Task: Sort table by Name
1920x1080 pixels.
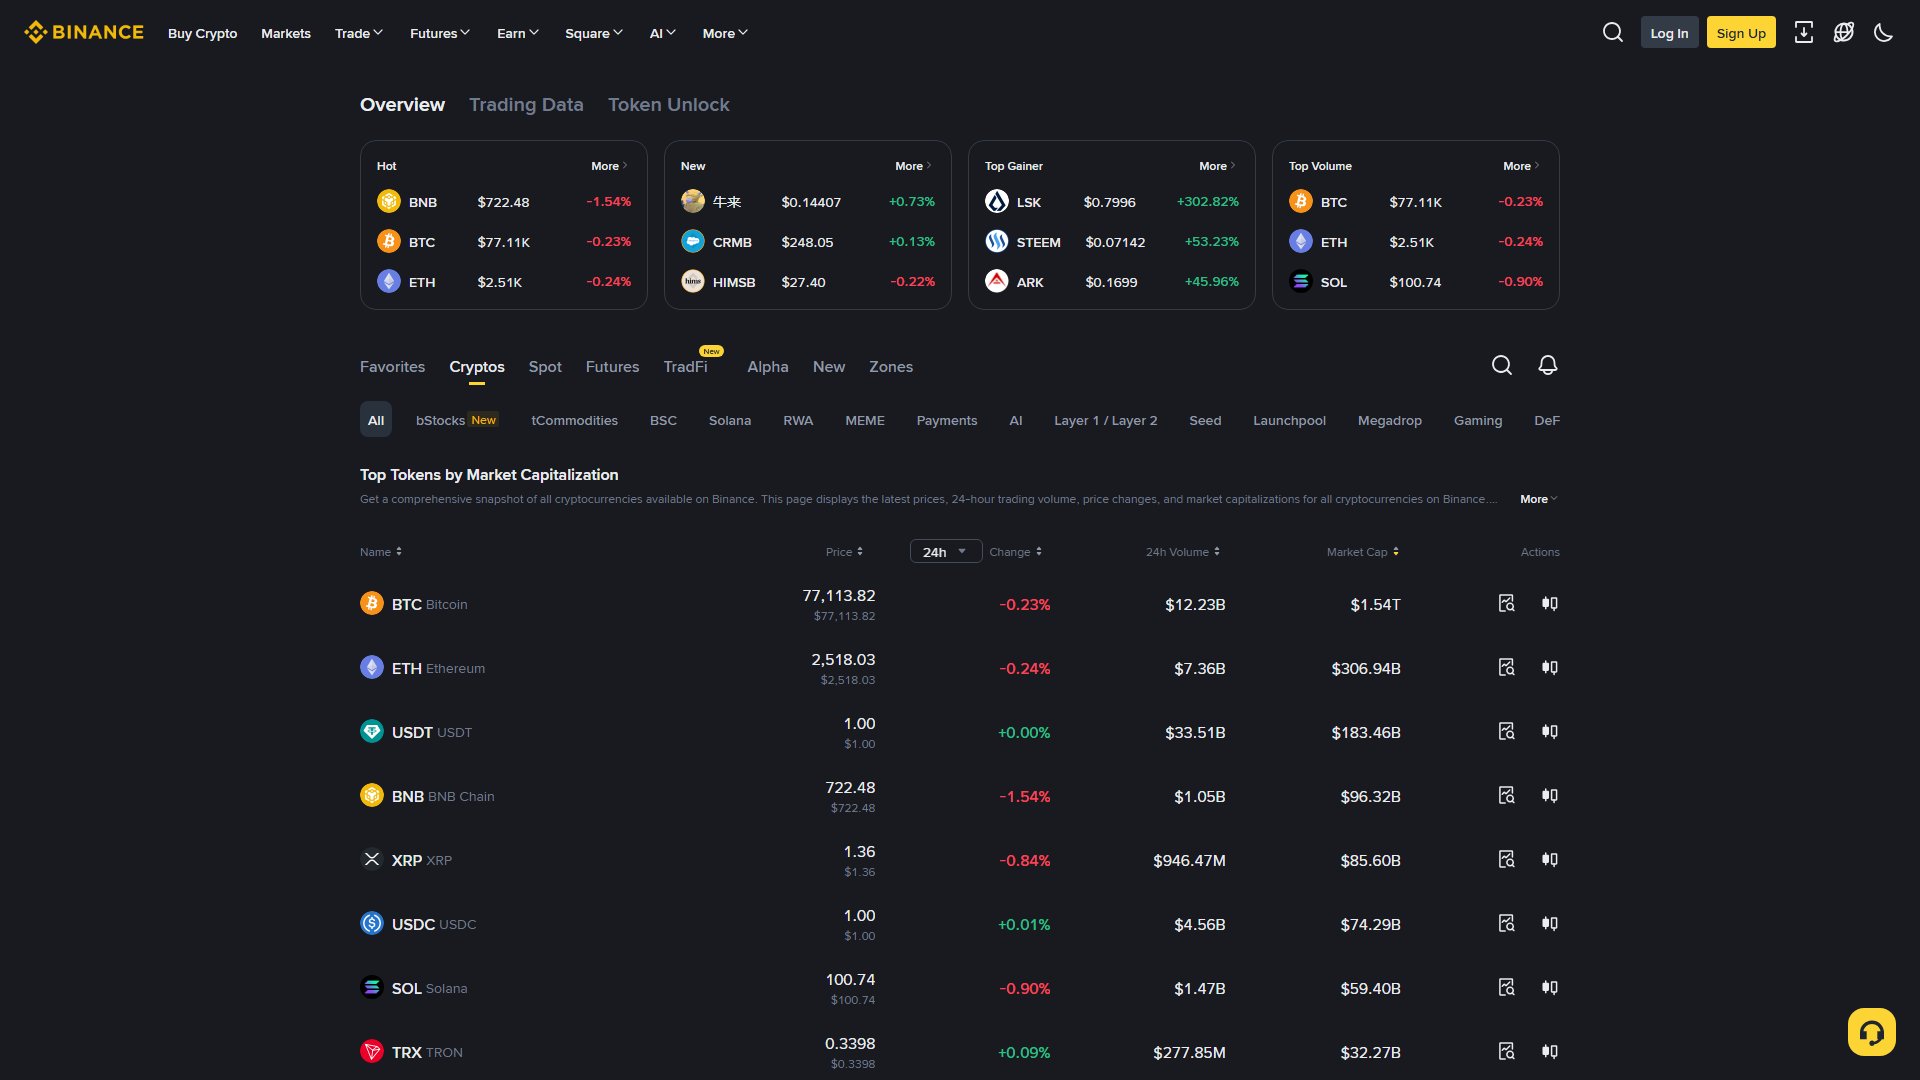Action: (381, 552)
